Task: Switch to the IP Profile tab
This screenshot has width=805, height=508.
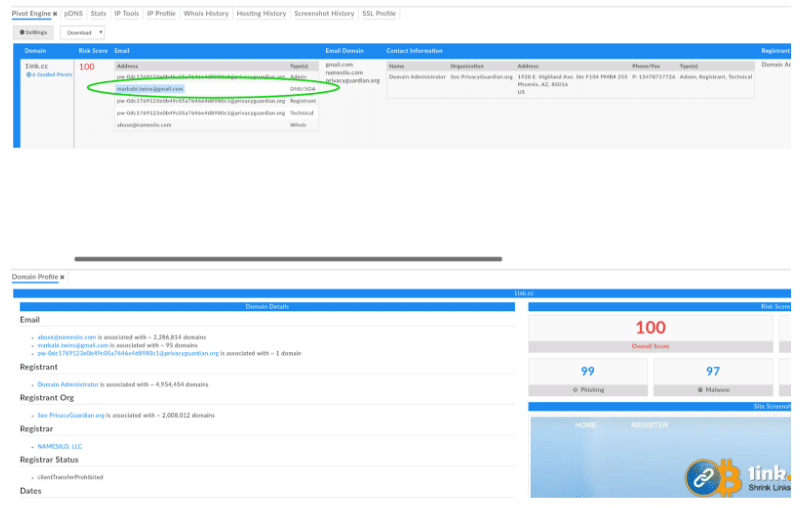Action: pos(161,13)
